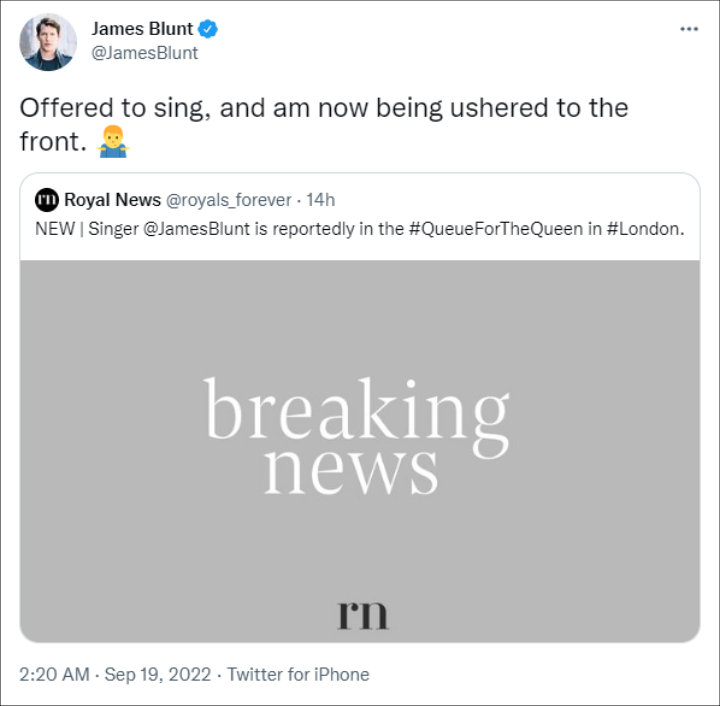Open the #QueueForTheQueen hashtag
Image resolution: width=720 pixels, height=706 pixels.
tap(495, 229)
